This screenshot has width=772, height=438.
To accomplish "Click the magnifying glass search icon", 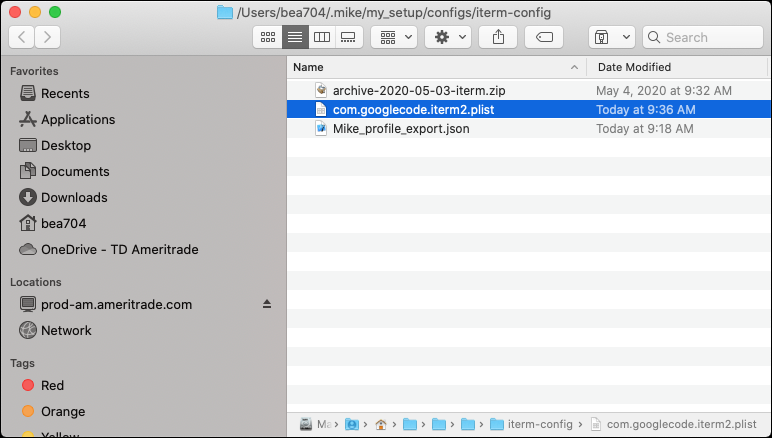I will pyautogui.click(x=654, y=37).
